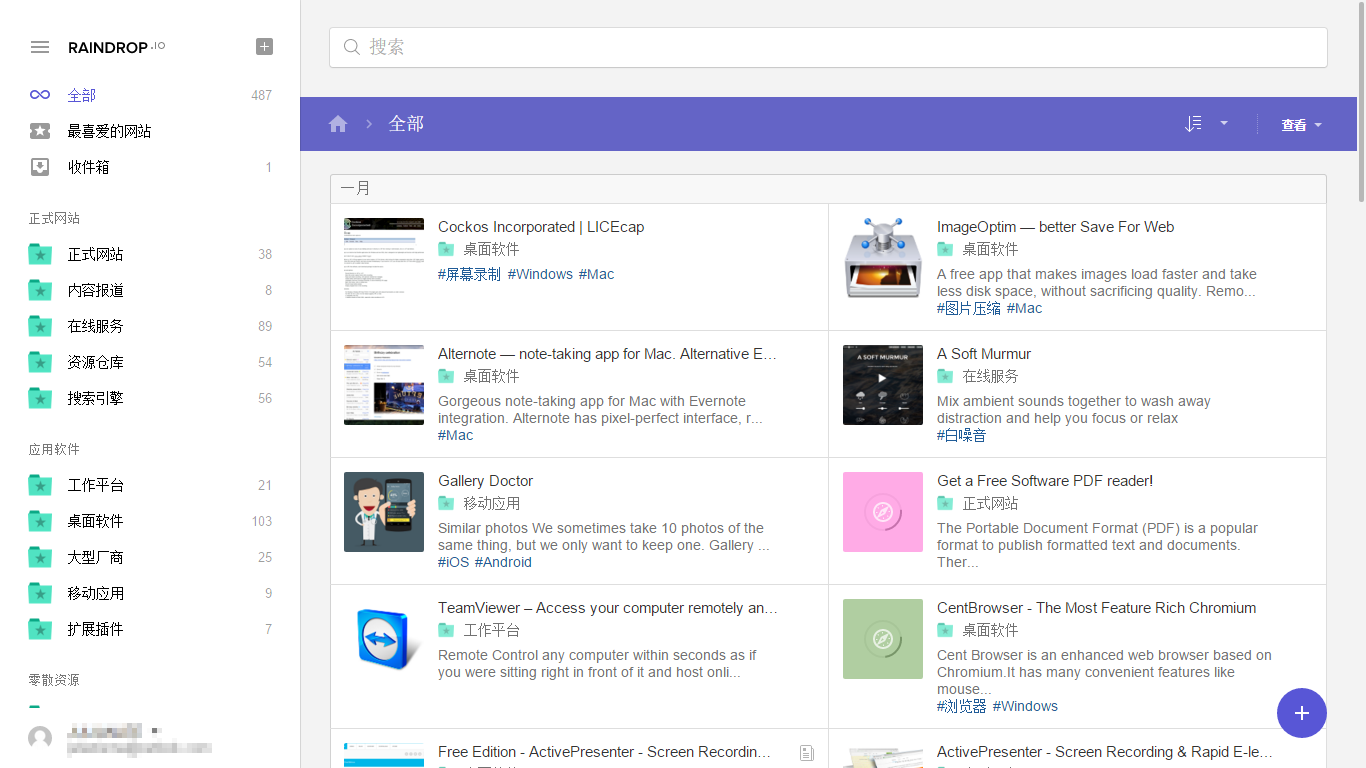Click the RAINDROP.IO logo
This screenshot has width=1366, height=768.
click(x=117, y=47)
